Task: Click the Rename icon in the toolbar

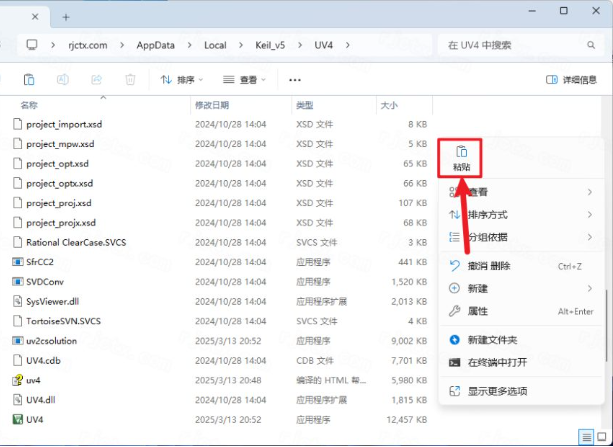Action: 63,79
